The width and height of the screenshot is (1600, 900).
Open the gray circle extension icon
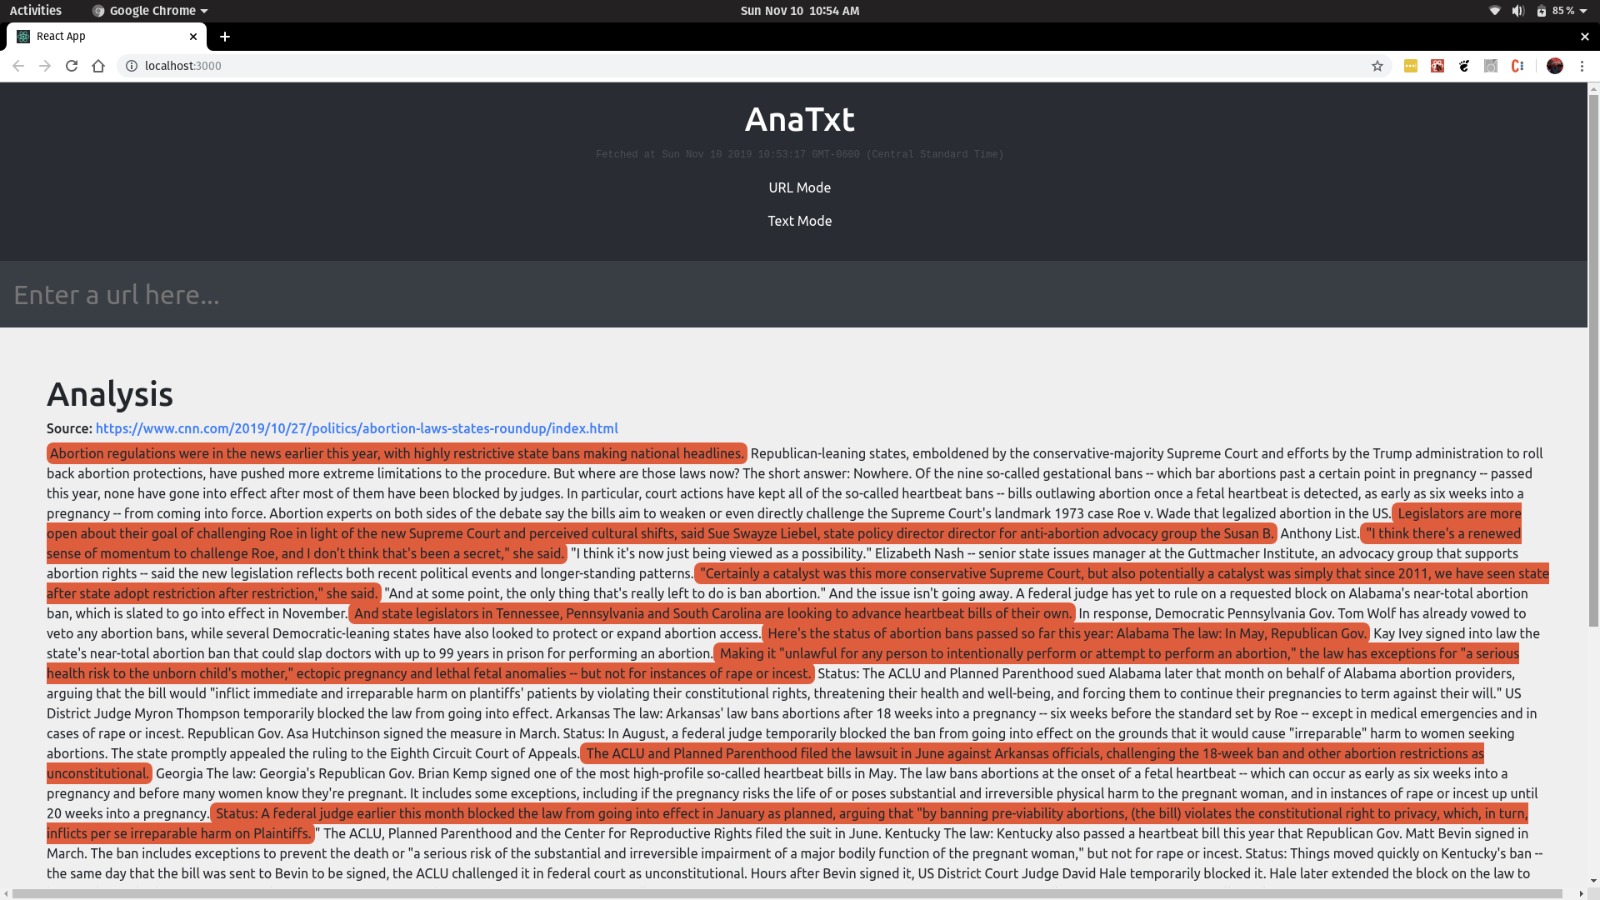tap(1490, 66)
